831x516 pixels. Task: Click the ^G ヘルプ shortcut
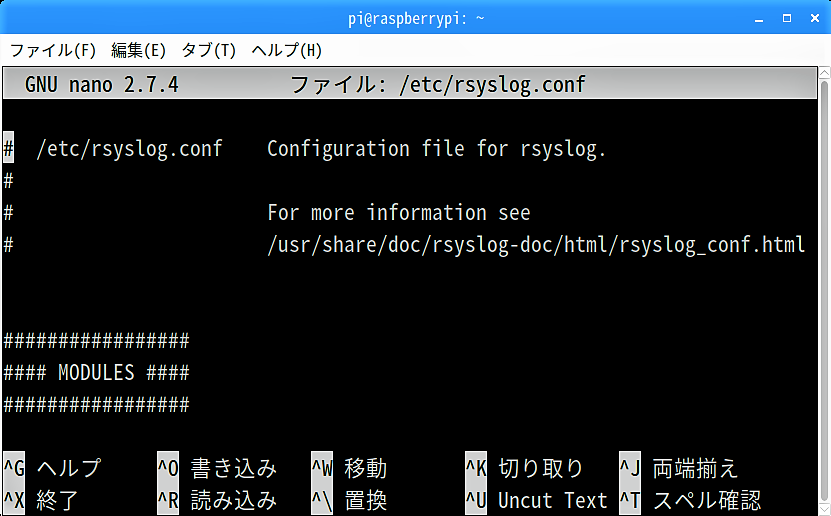tap(52, 468)
